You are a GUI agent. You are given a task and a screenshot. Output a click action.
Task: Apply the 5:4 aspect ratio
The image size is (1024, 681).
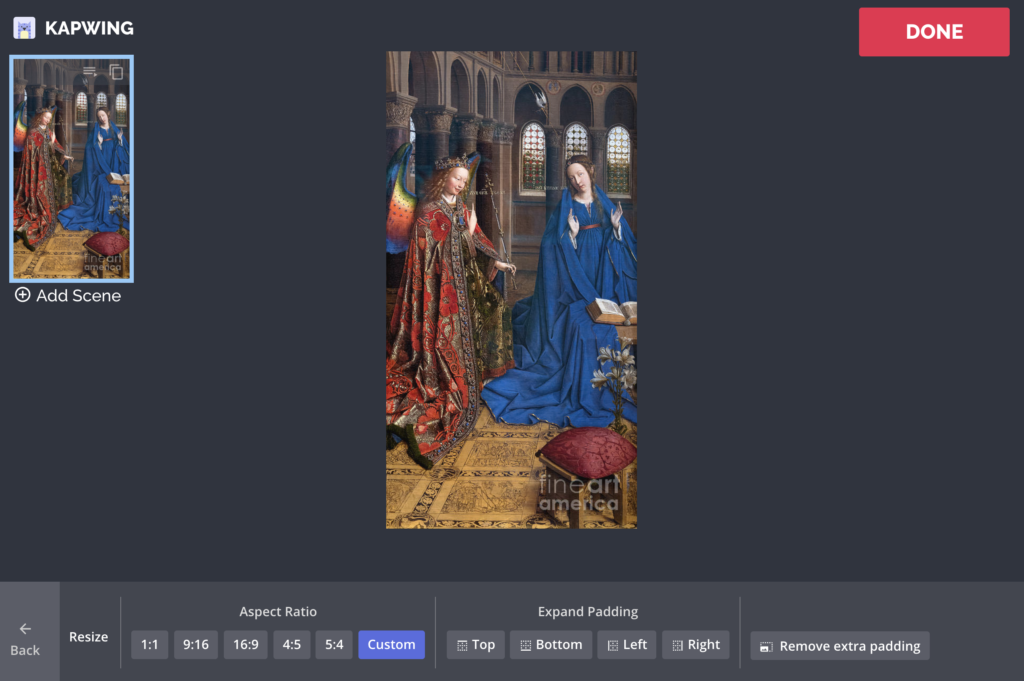pos(334,645)
